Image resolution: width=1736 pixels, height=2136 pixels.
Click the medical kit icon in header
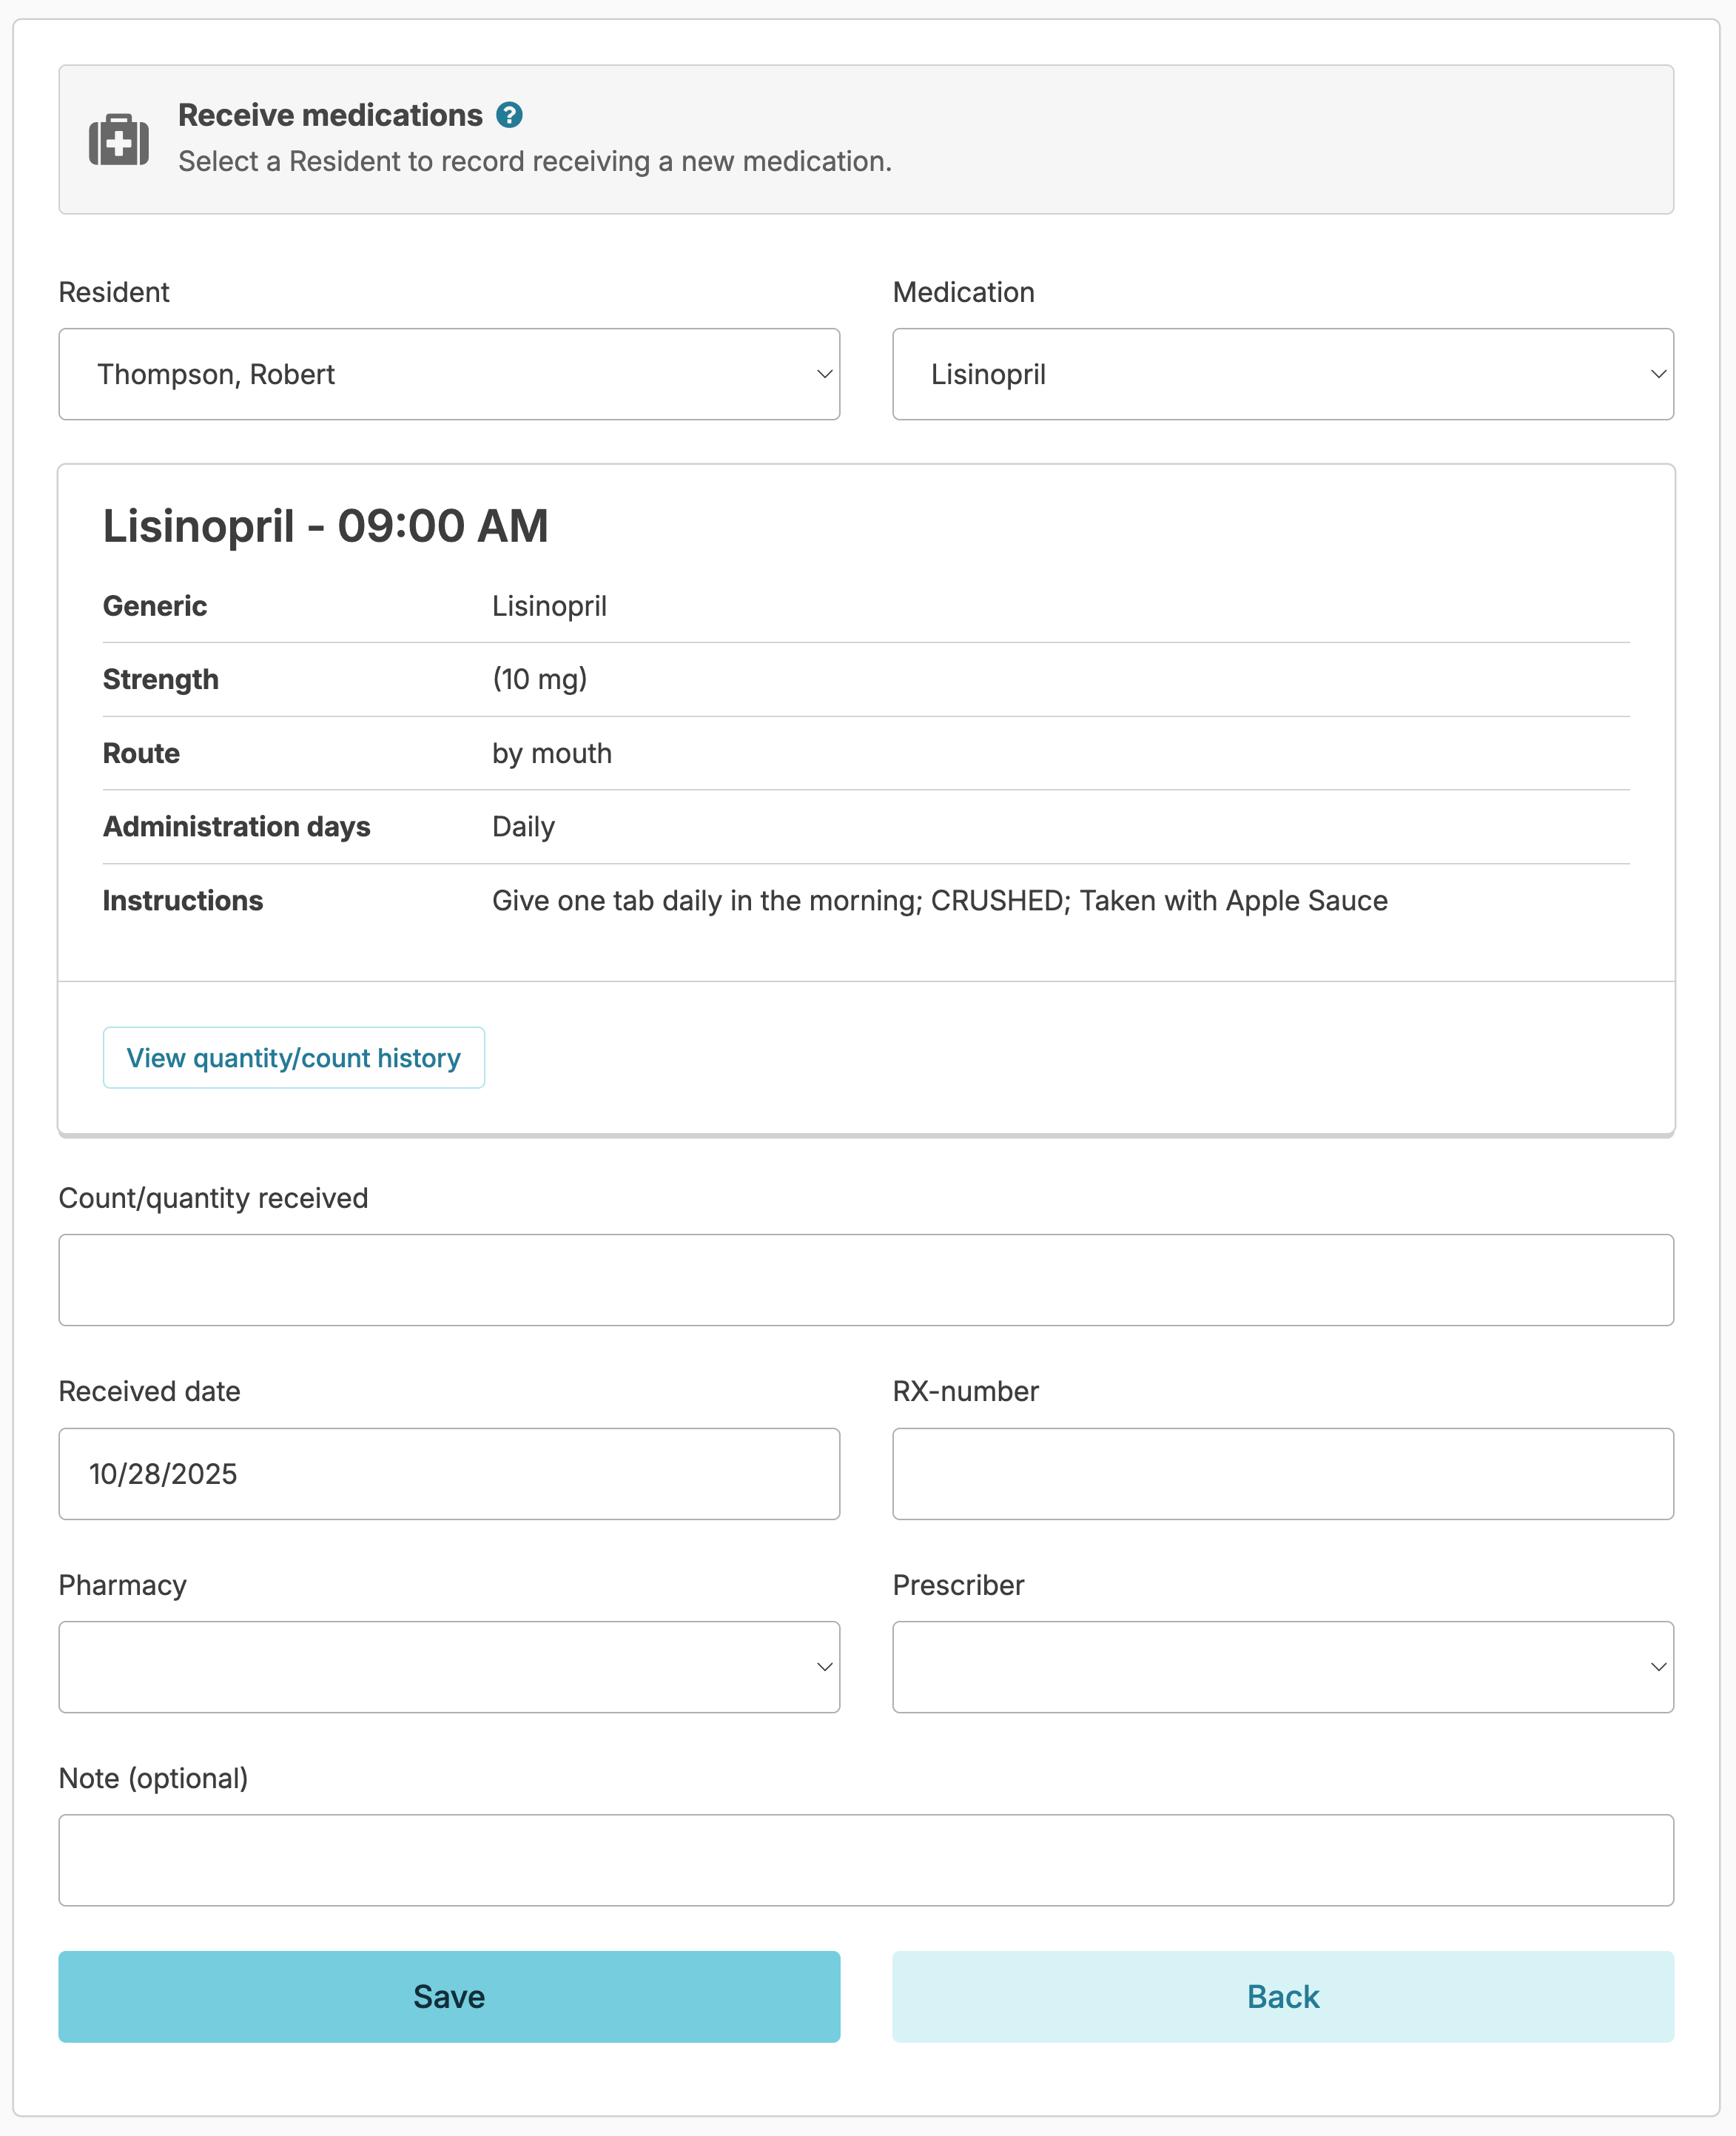click(x=119, y=139)
